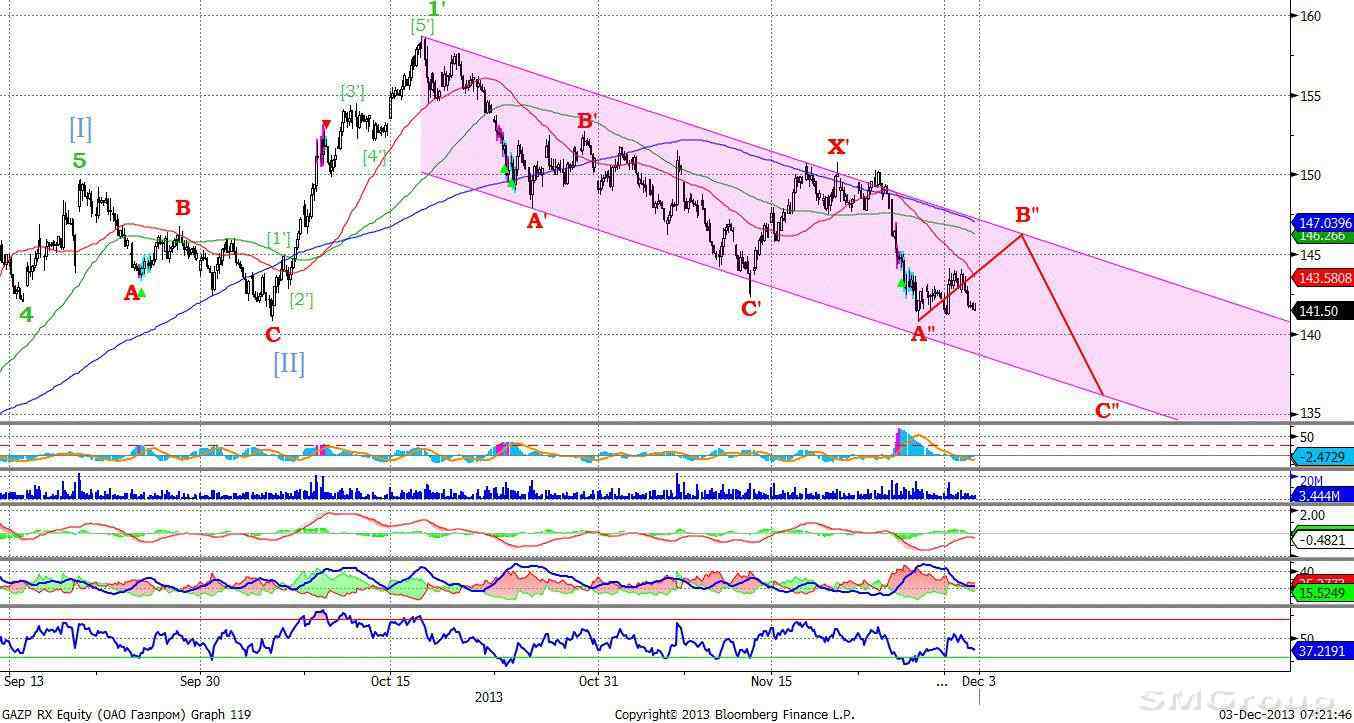Click the green triangle marker left of A''
1354x723 pixels.
click(x=902, y=285)
